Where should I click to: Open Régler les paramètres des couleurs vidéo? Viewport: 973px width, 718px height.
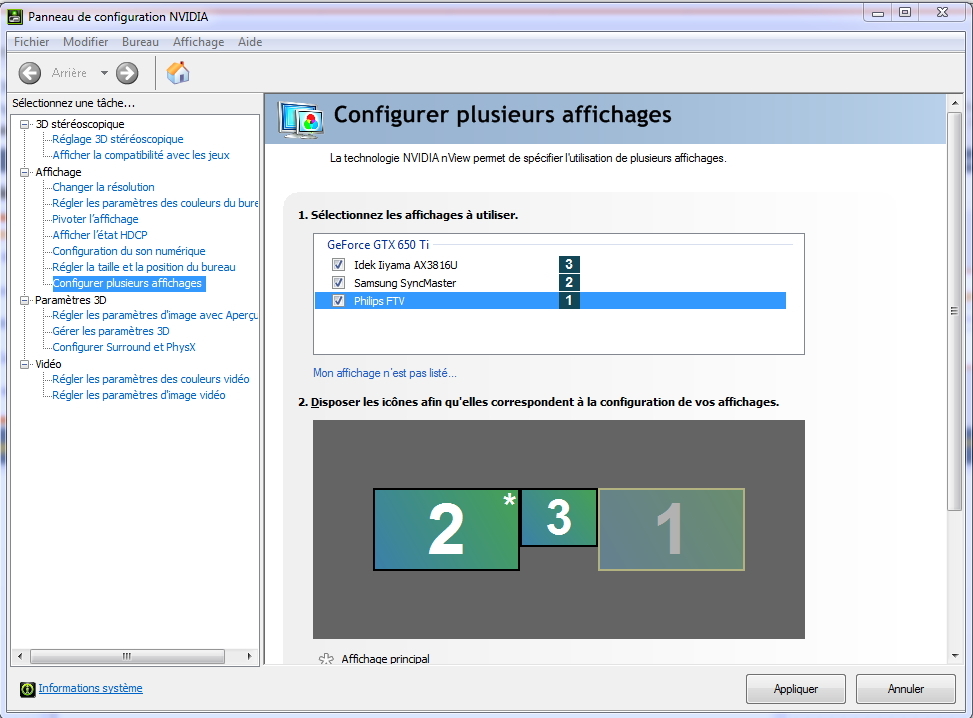pyautogui.click(x=151, y=379)
